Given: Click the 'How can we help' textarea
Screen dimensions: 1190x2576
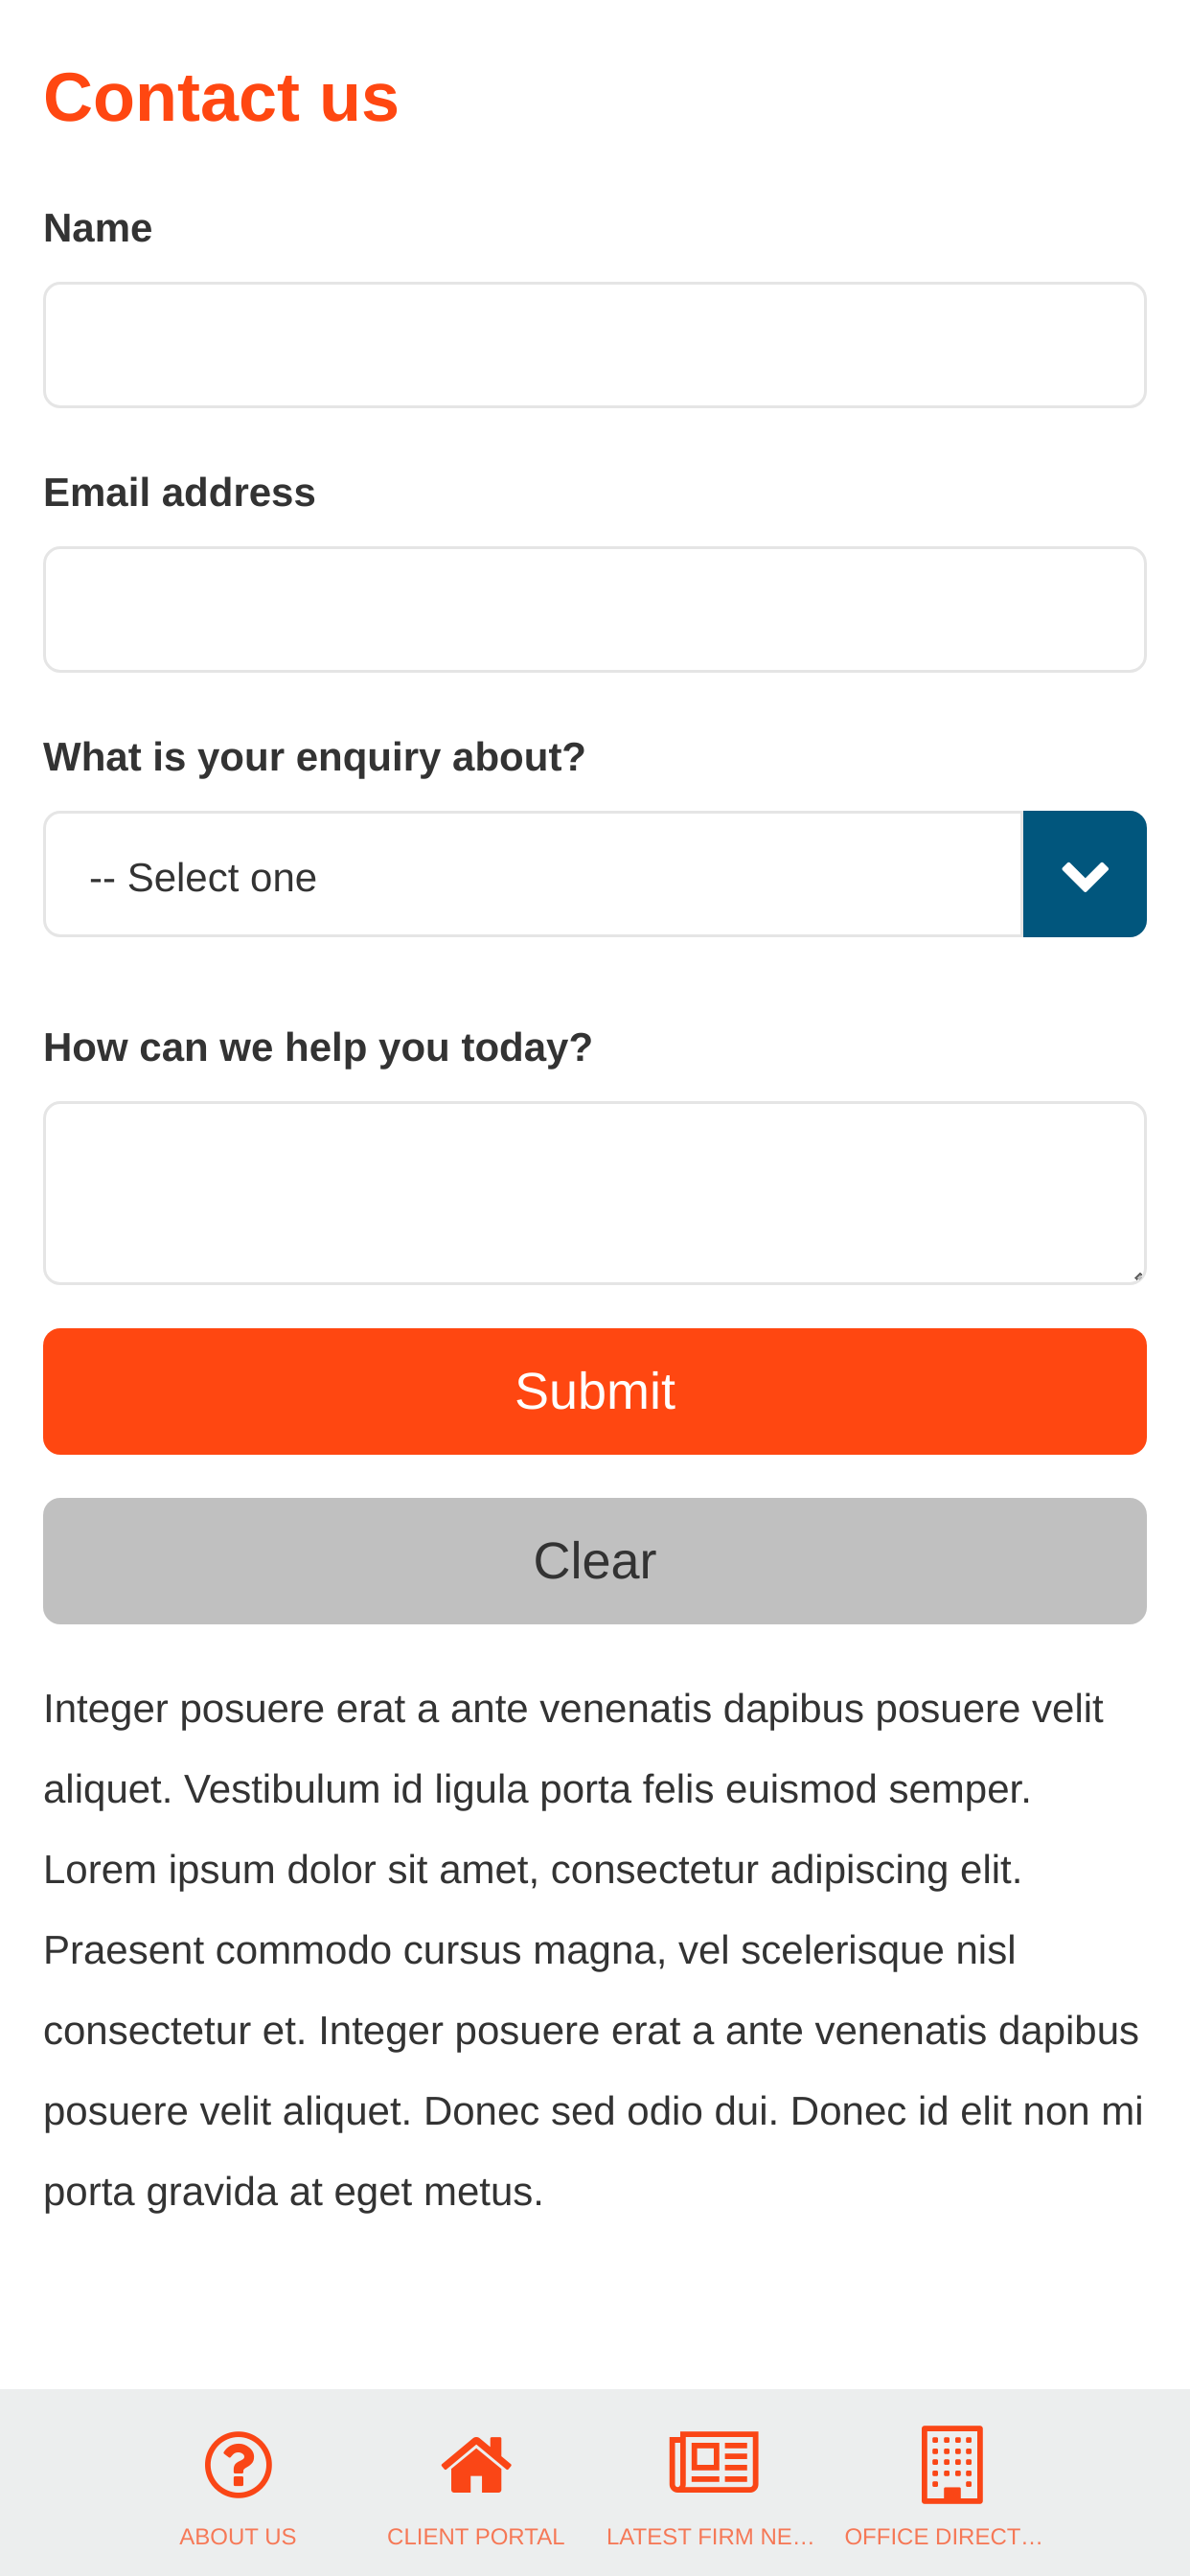Looking at the screenshot, I should coord(595,1193).
